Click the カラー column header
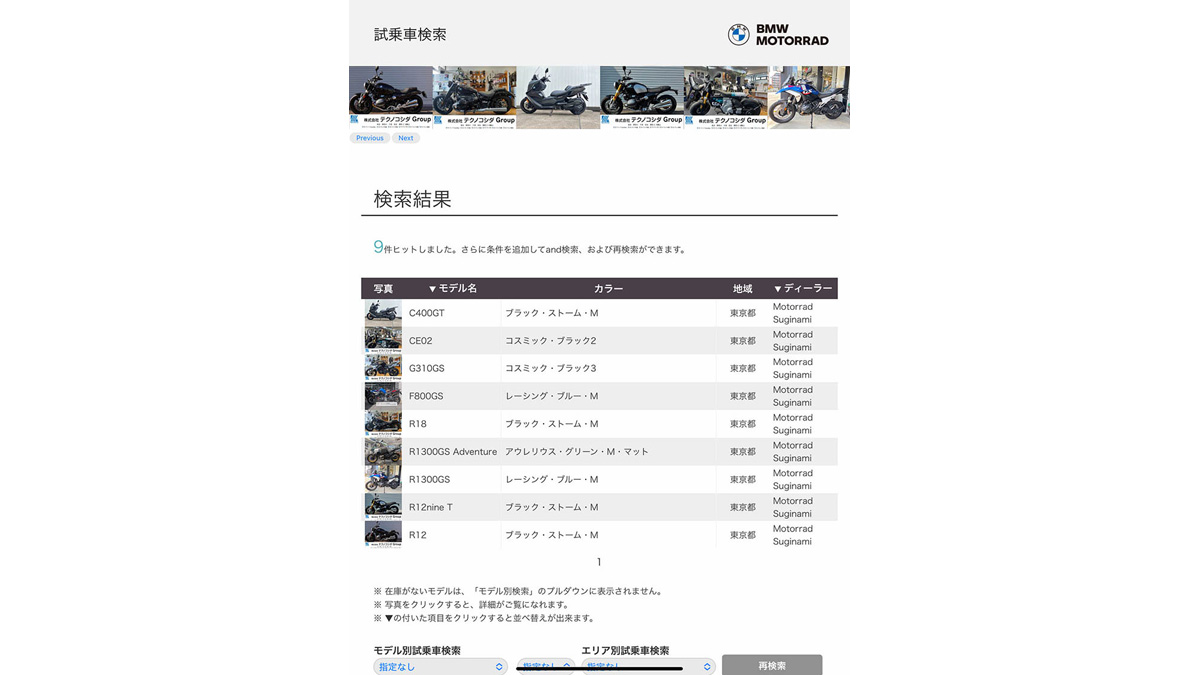This screenshot has width=1200, height=675. coord(608,289)
